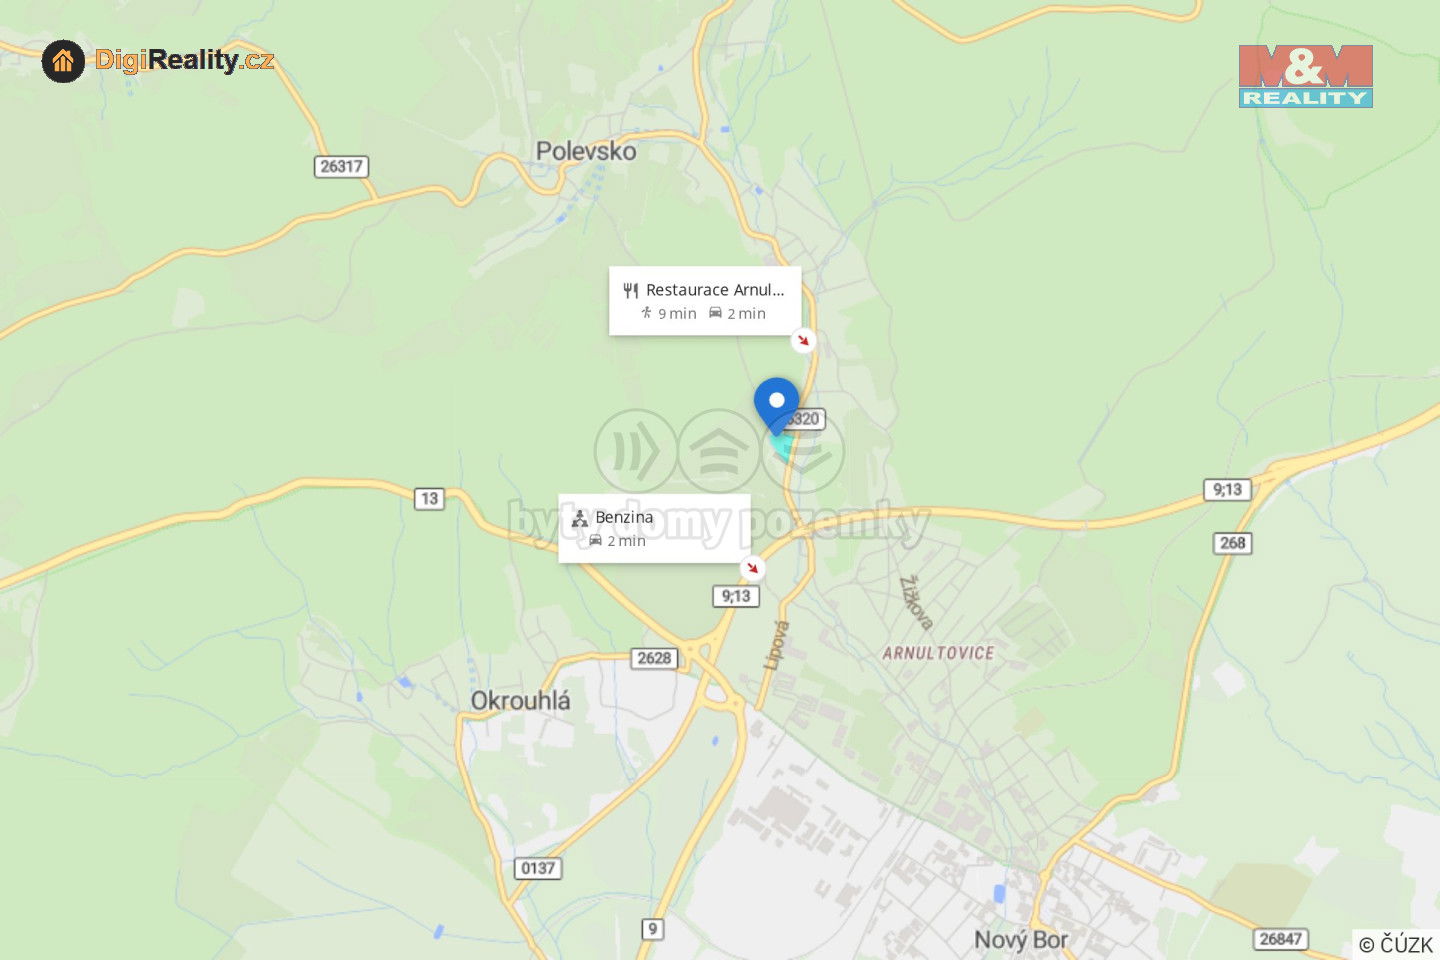Open the M&M Reality logo
1440x960 pixels.
pos(1305,76)
